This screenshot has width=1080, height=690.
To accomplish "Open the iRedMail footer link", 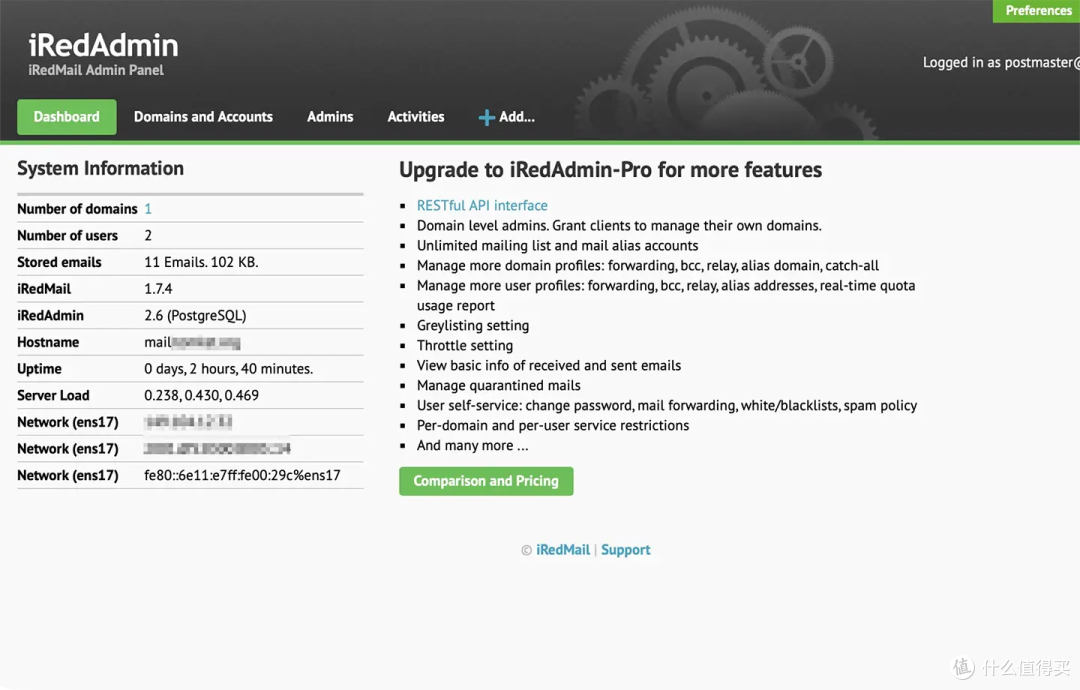I will point(563,550).
